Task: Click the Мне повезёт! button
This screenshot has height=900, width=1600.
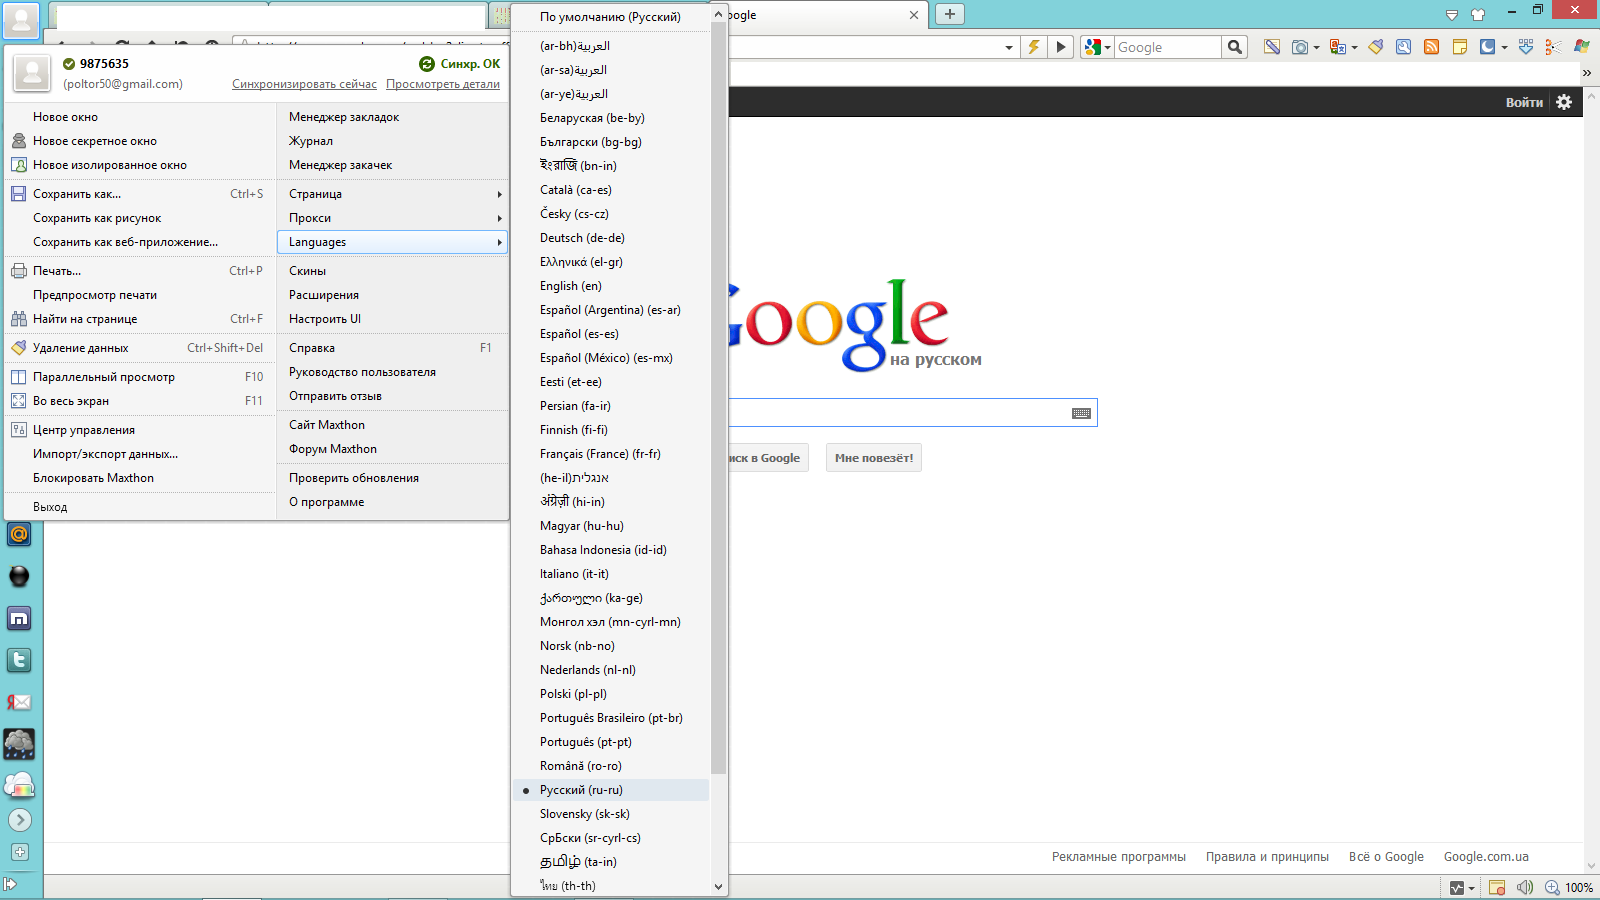Action: point(873,458)
